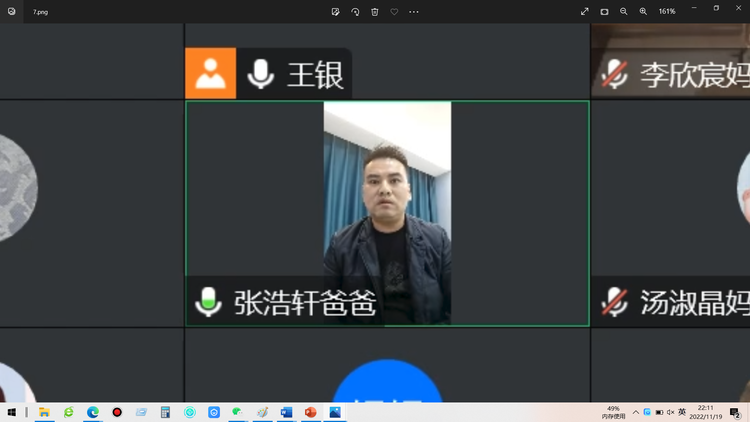Click the participant name 王银
The height and width of the screenshot is (422, 750).
(315, 75)
